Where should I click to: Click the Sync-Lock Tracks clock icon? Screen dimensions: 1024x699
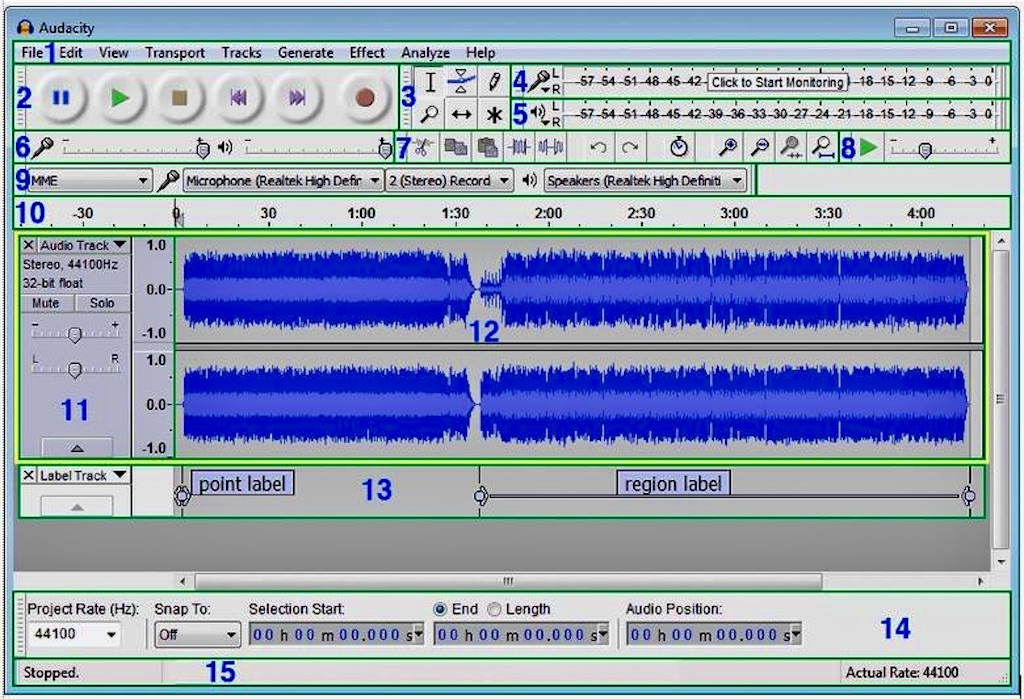pos(679,147)
